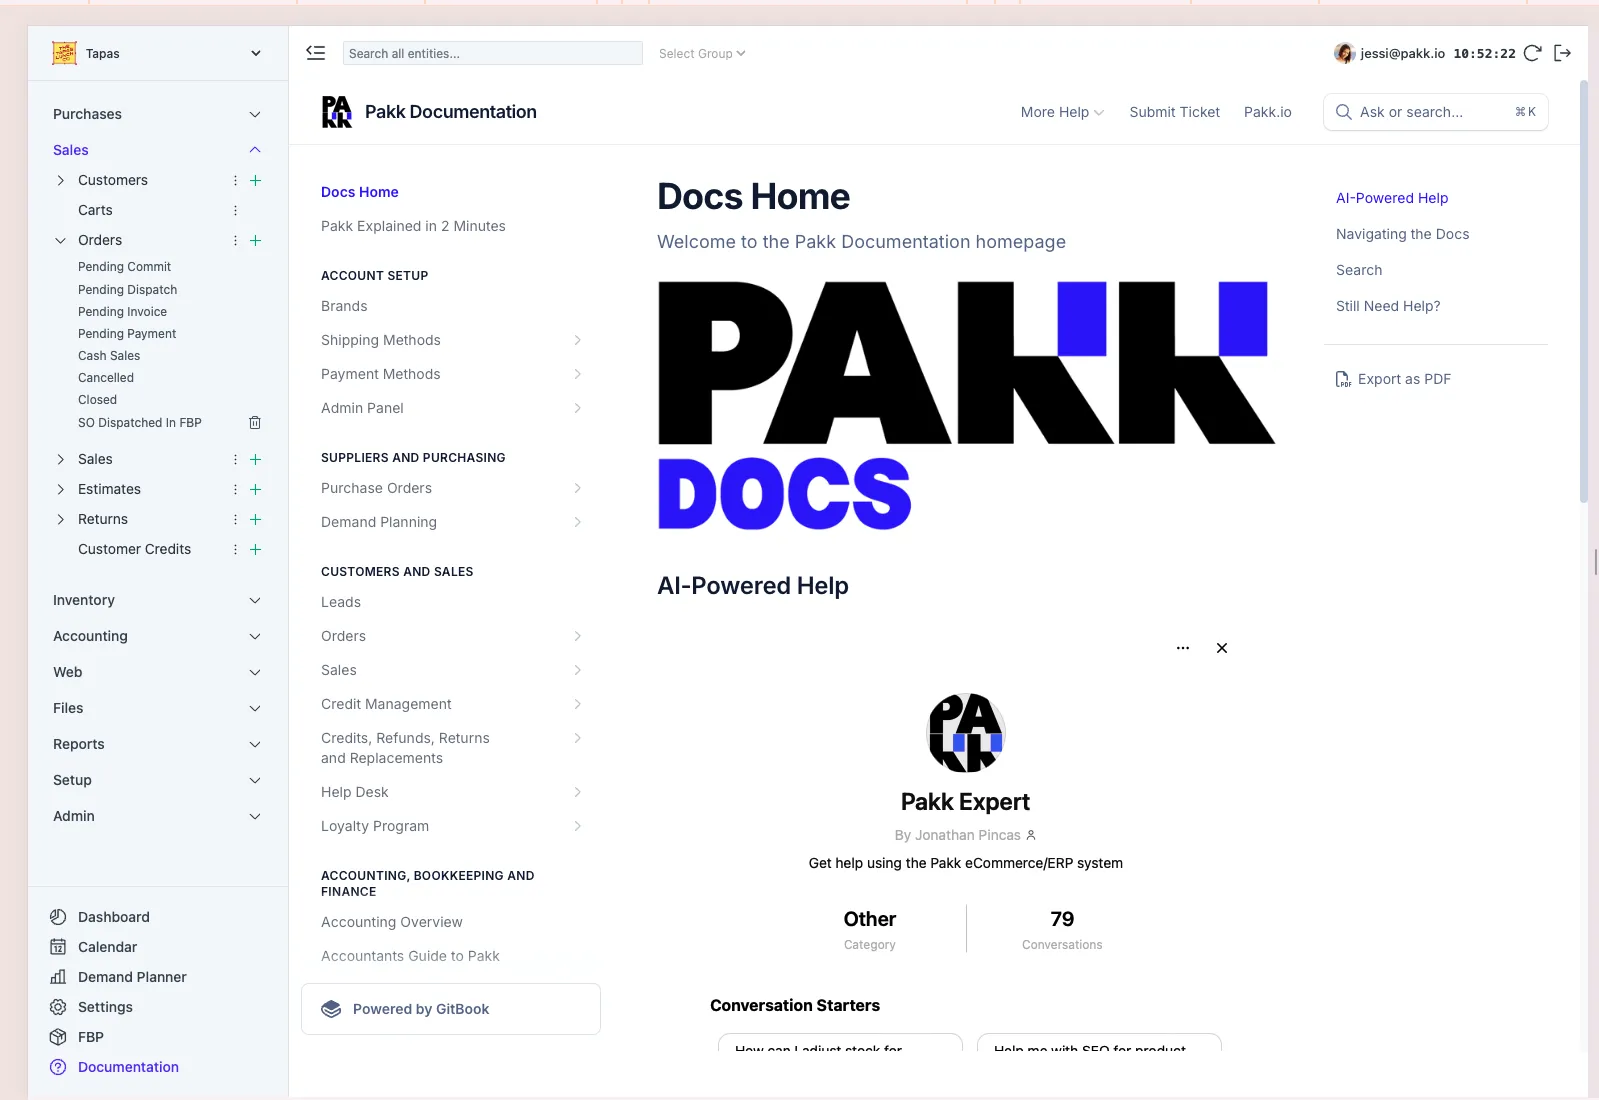Click the user avatar for jessi@pakk.io
Screen dimensions: 1599x1100
coord(1344,53)
